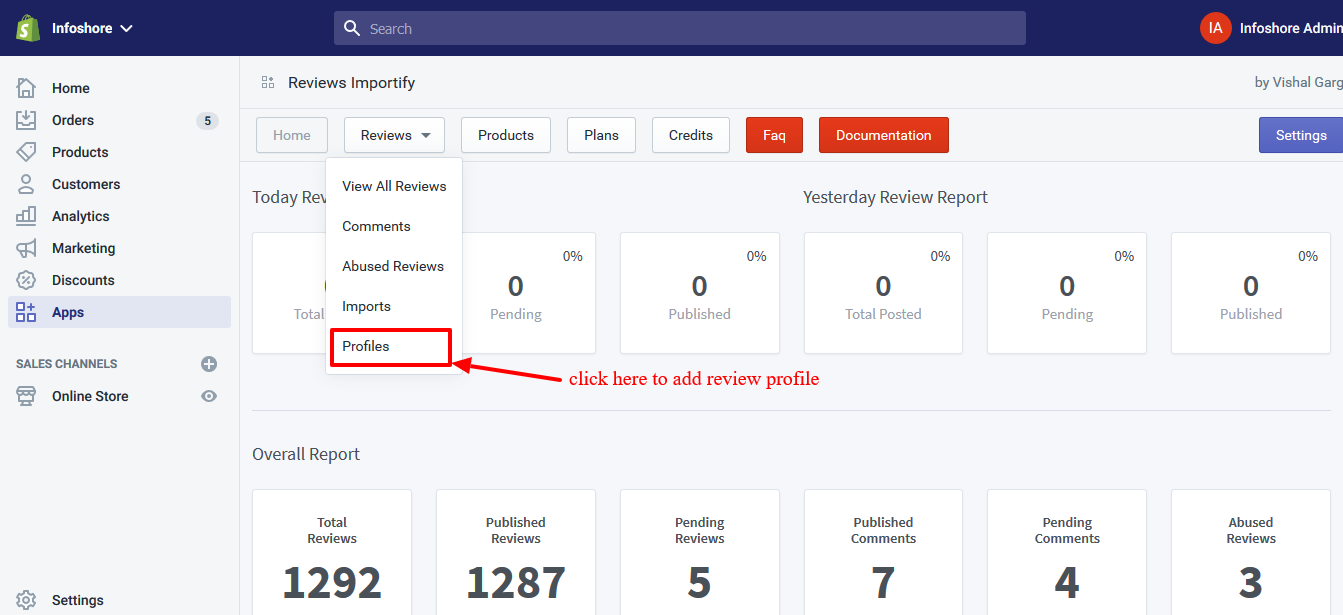Click the Yesterday Review Report heading
This screenshot has width=1343, height=615.
point(895,197)
